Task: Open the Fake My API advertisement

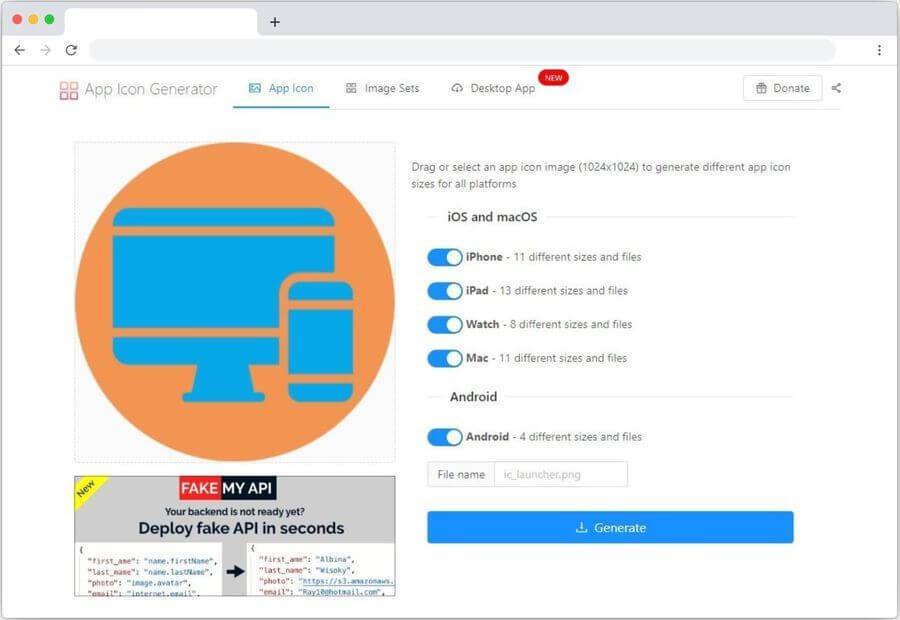Action: tap(235, 536)
